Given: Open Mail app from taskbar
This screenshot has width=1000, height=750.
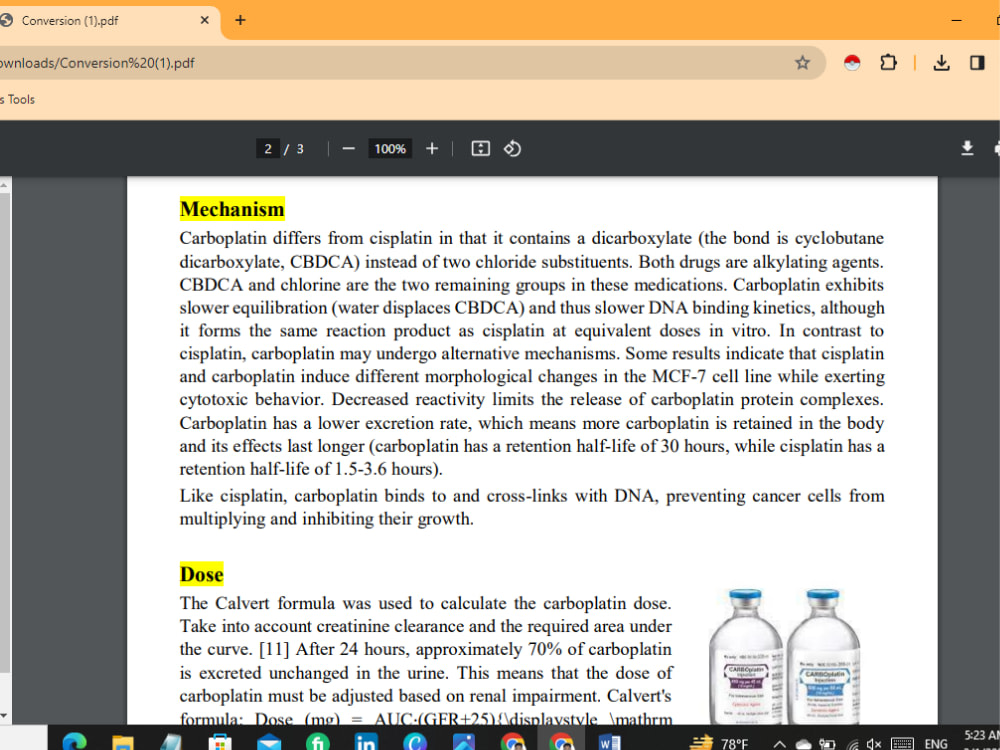Looking at the screenshot, I should pos(268,742).
